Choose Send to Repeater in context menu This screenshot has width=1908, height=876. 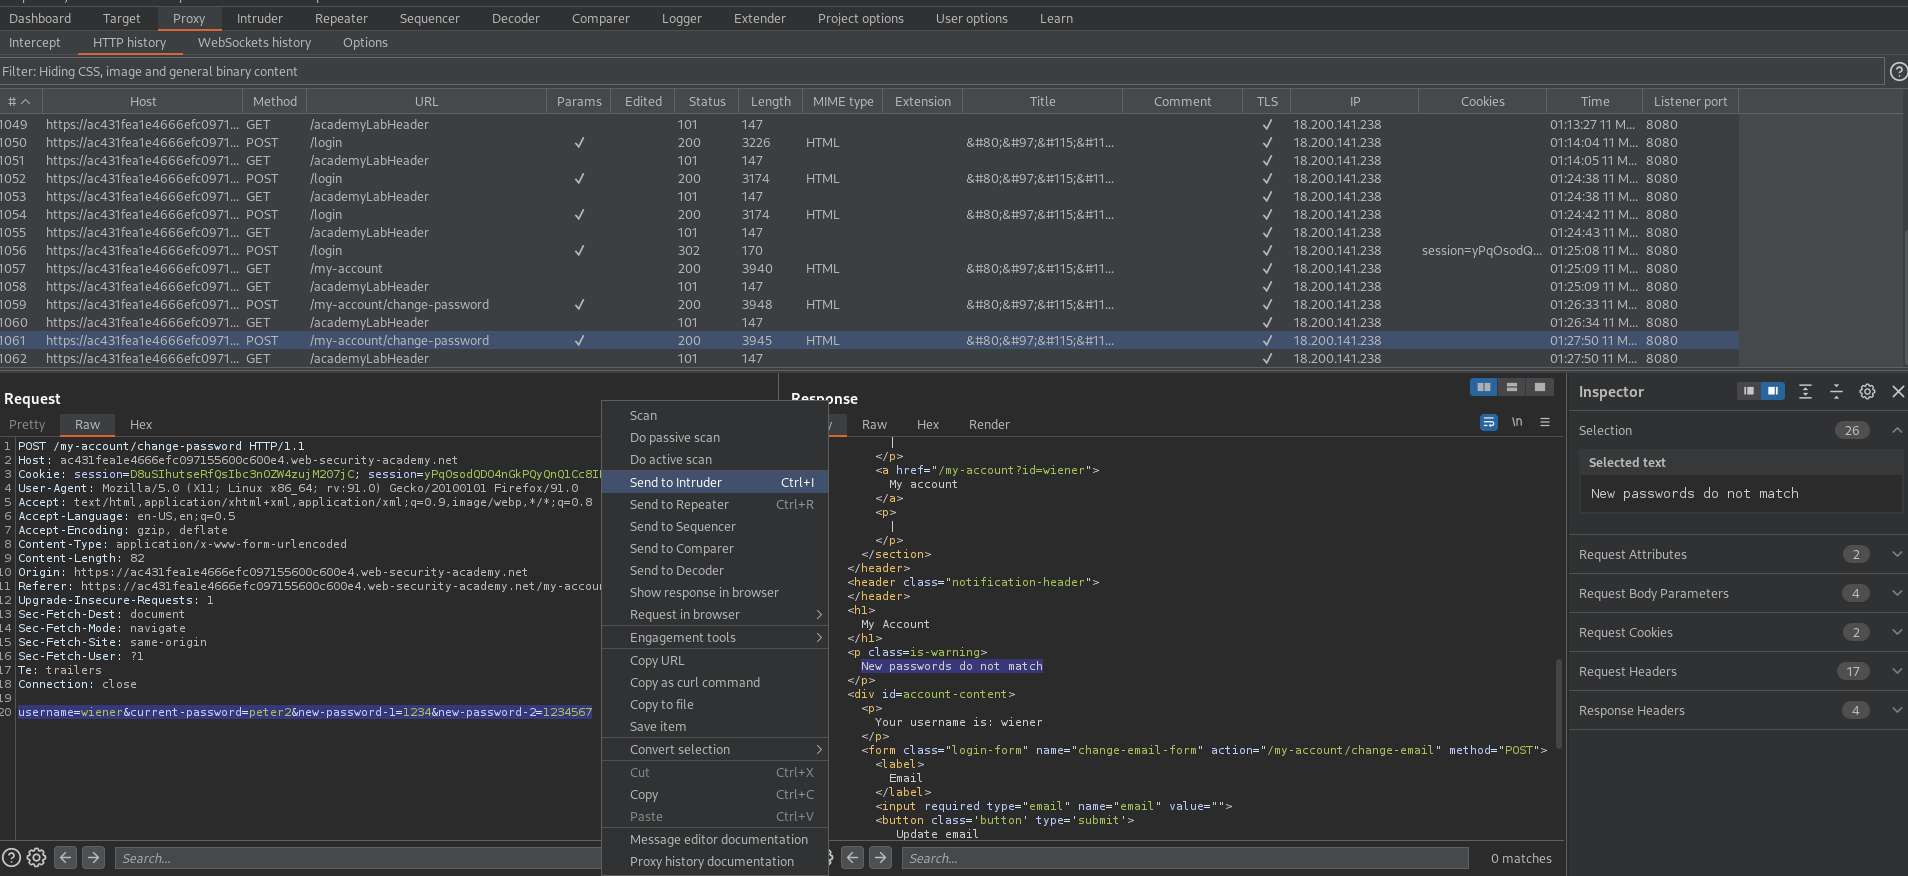tap(715, 504)
